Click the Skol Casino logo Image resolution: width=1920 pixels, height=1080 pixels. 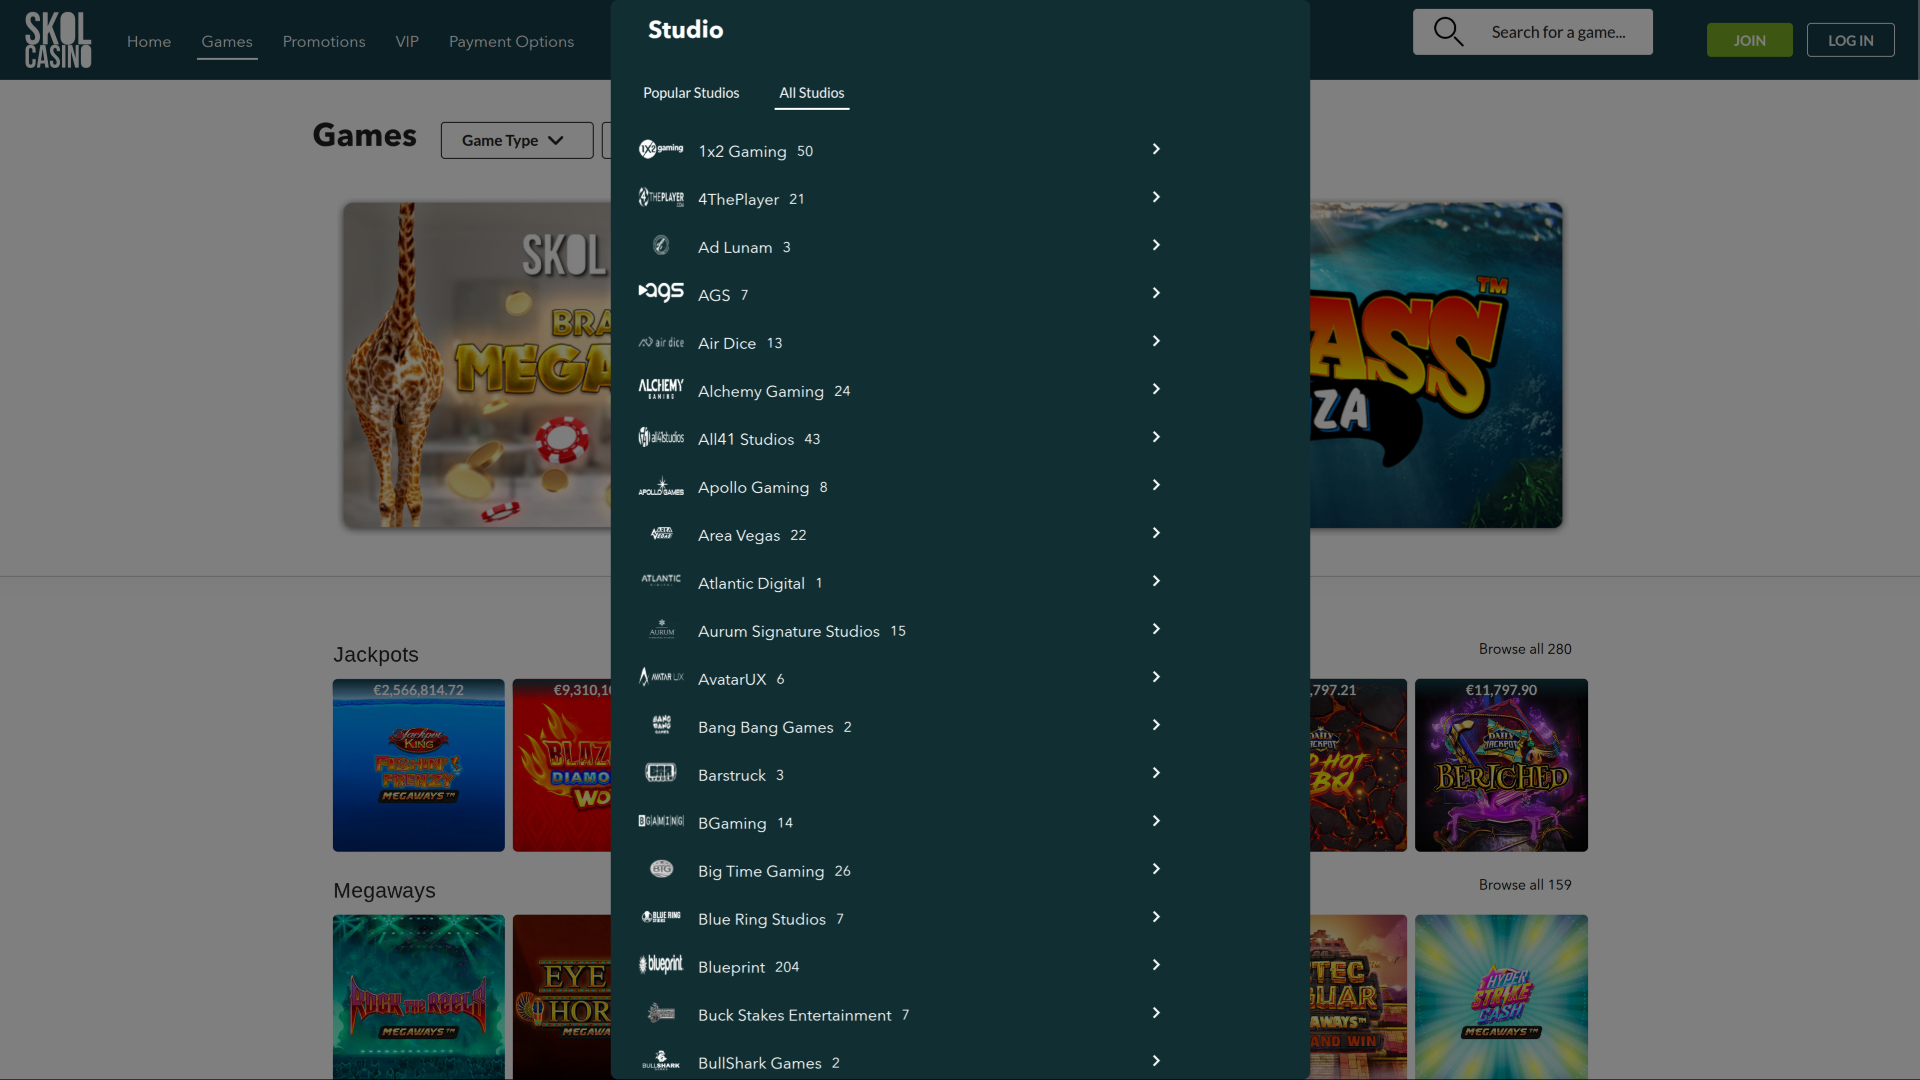58,40
